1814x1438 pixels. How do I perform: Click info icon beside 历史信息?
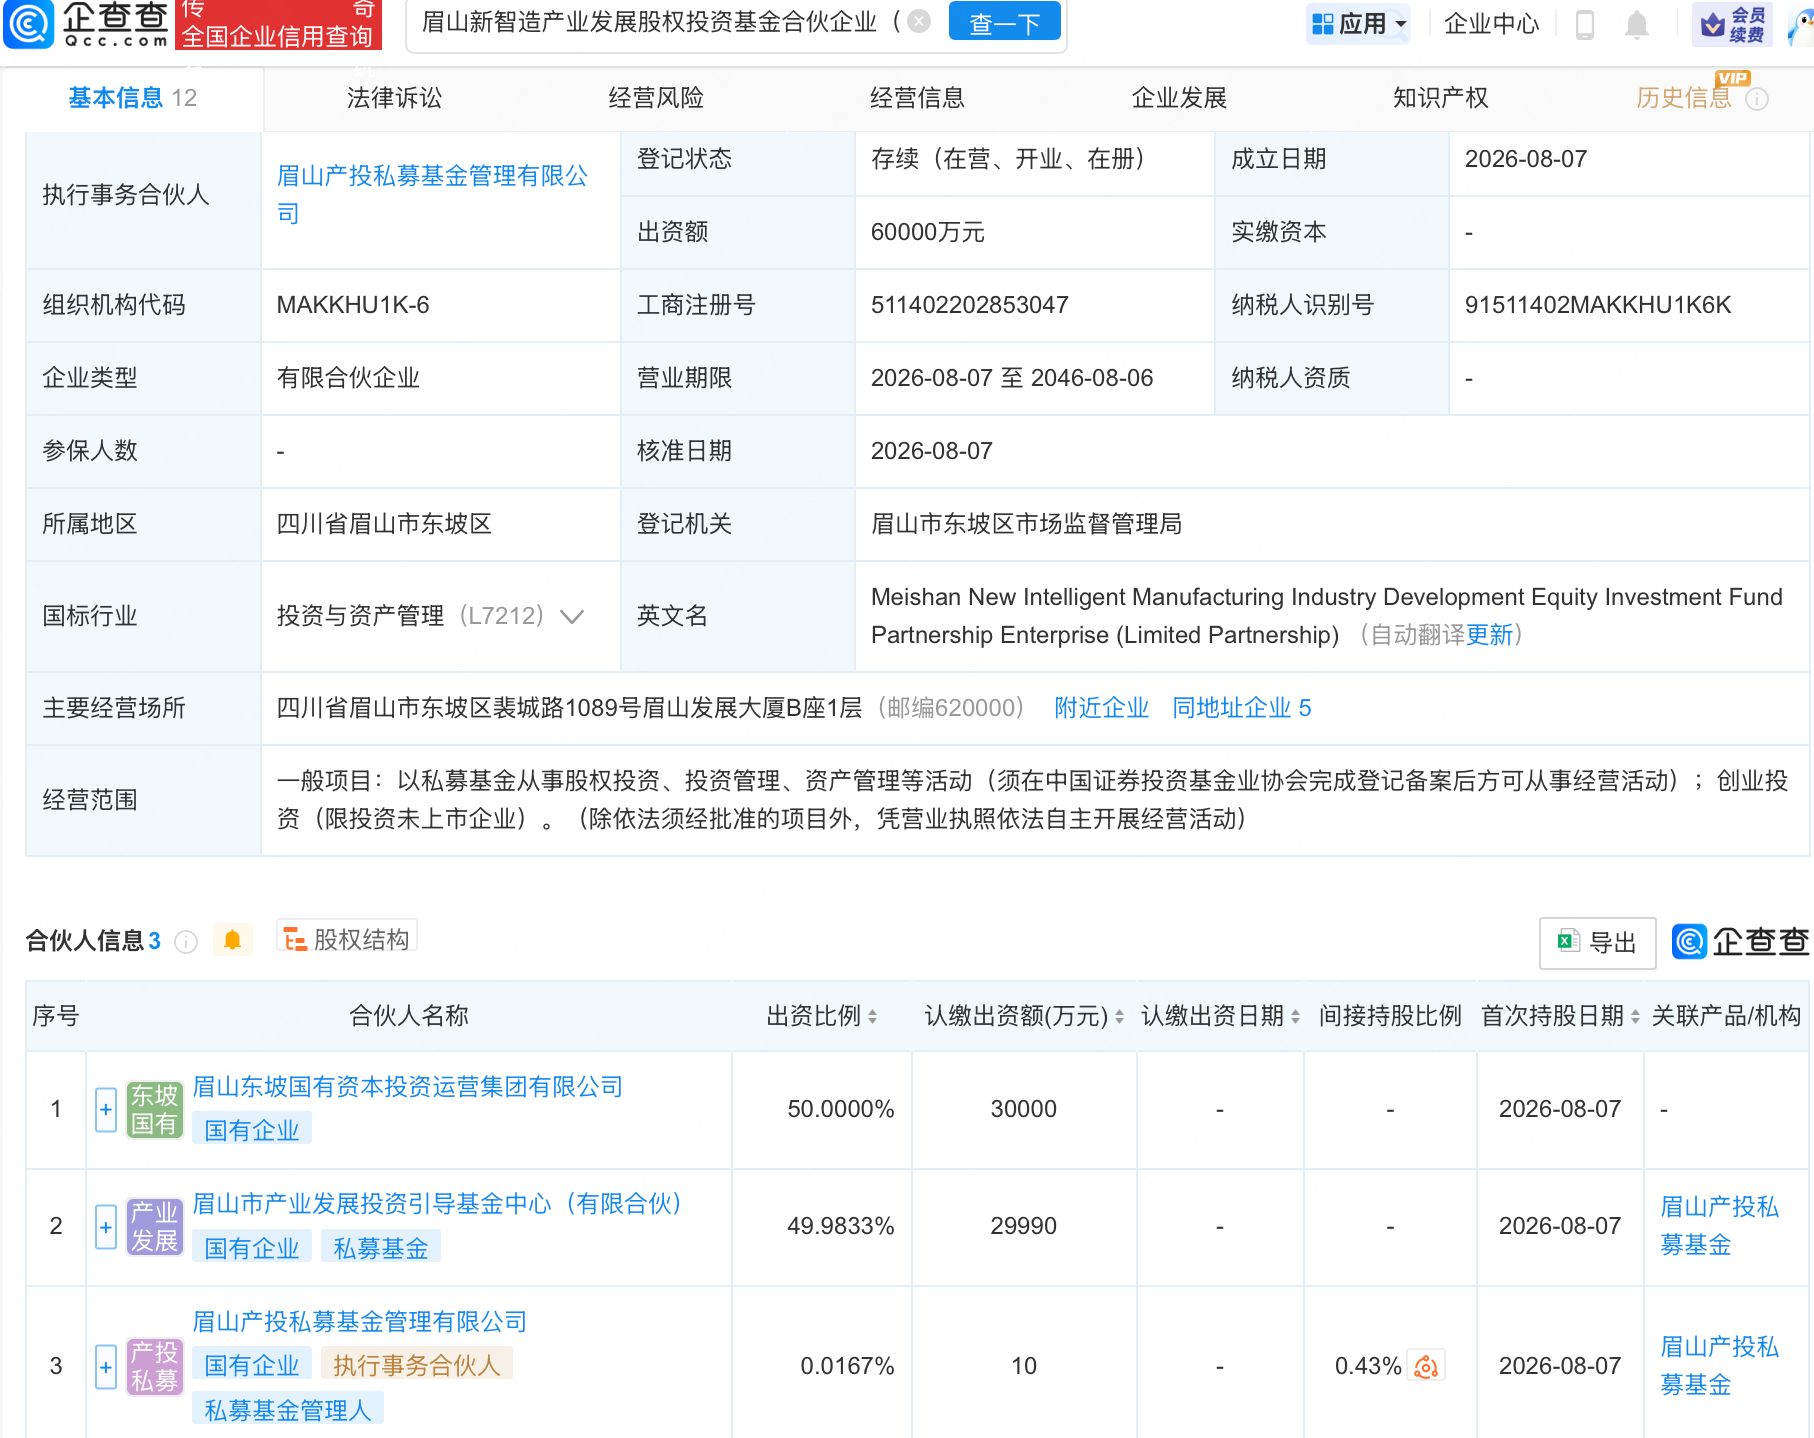[x=1757, y=99]
